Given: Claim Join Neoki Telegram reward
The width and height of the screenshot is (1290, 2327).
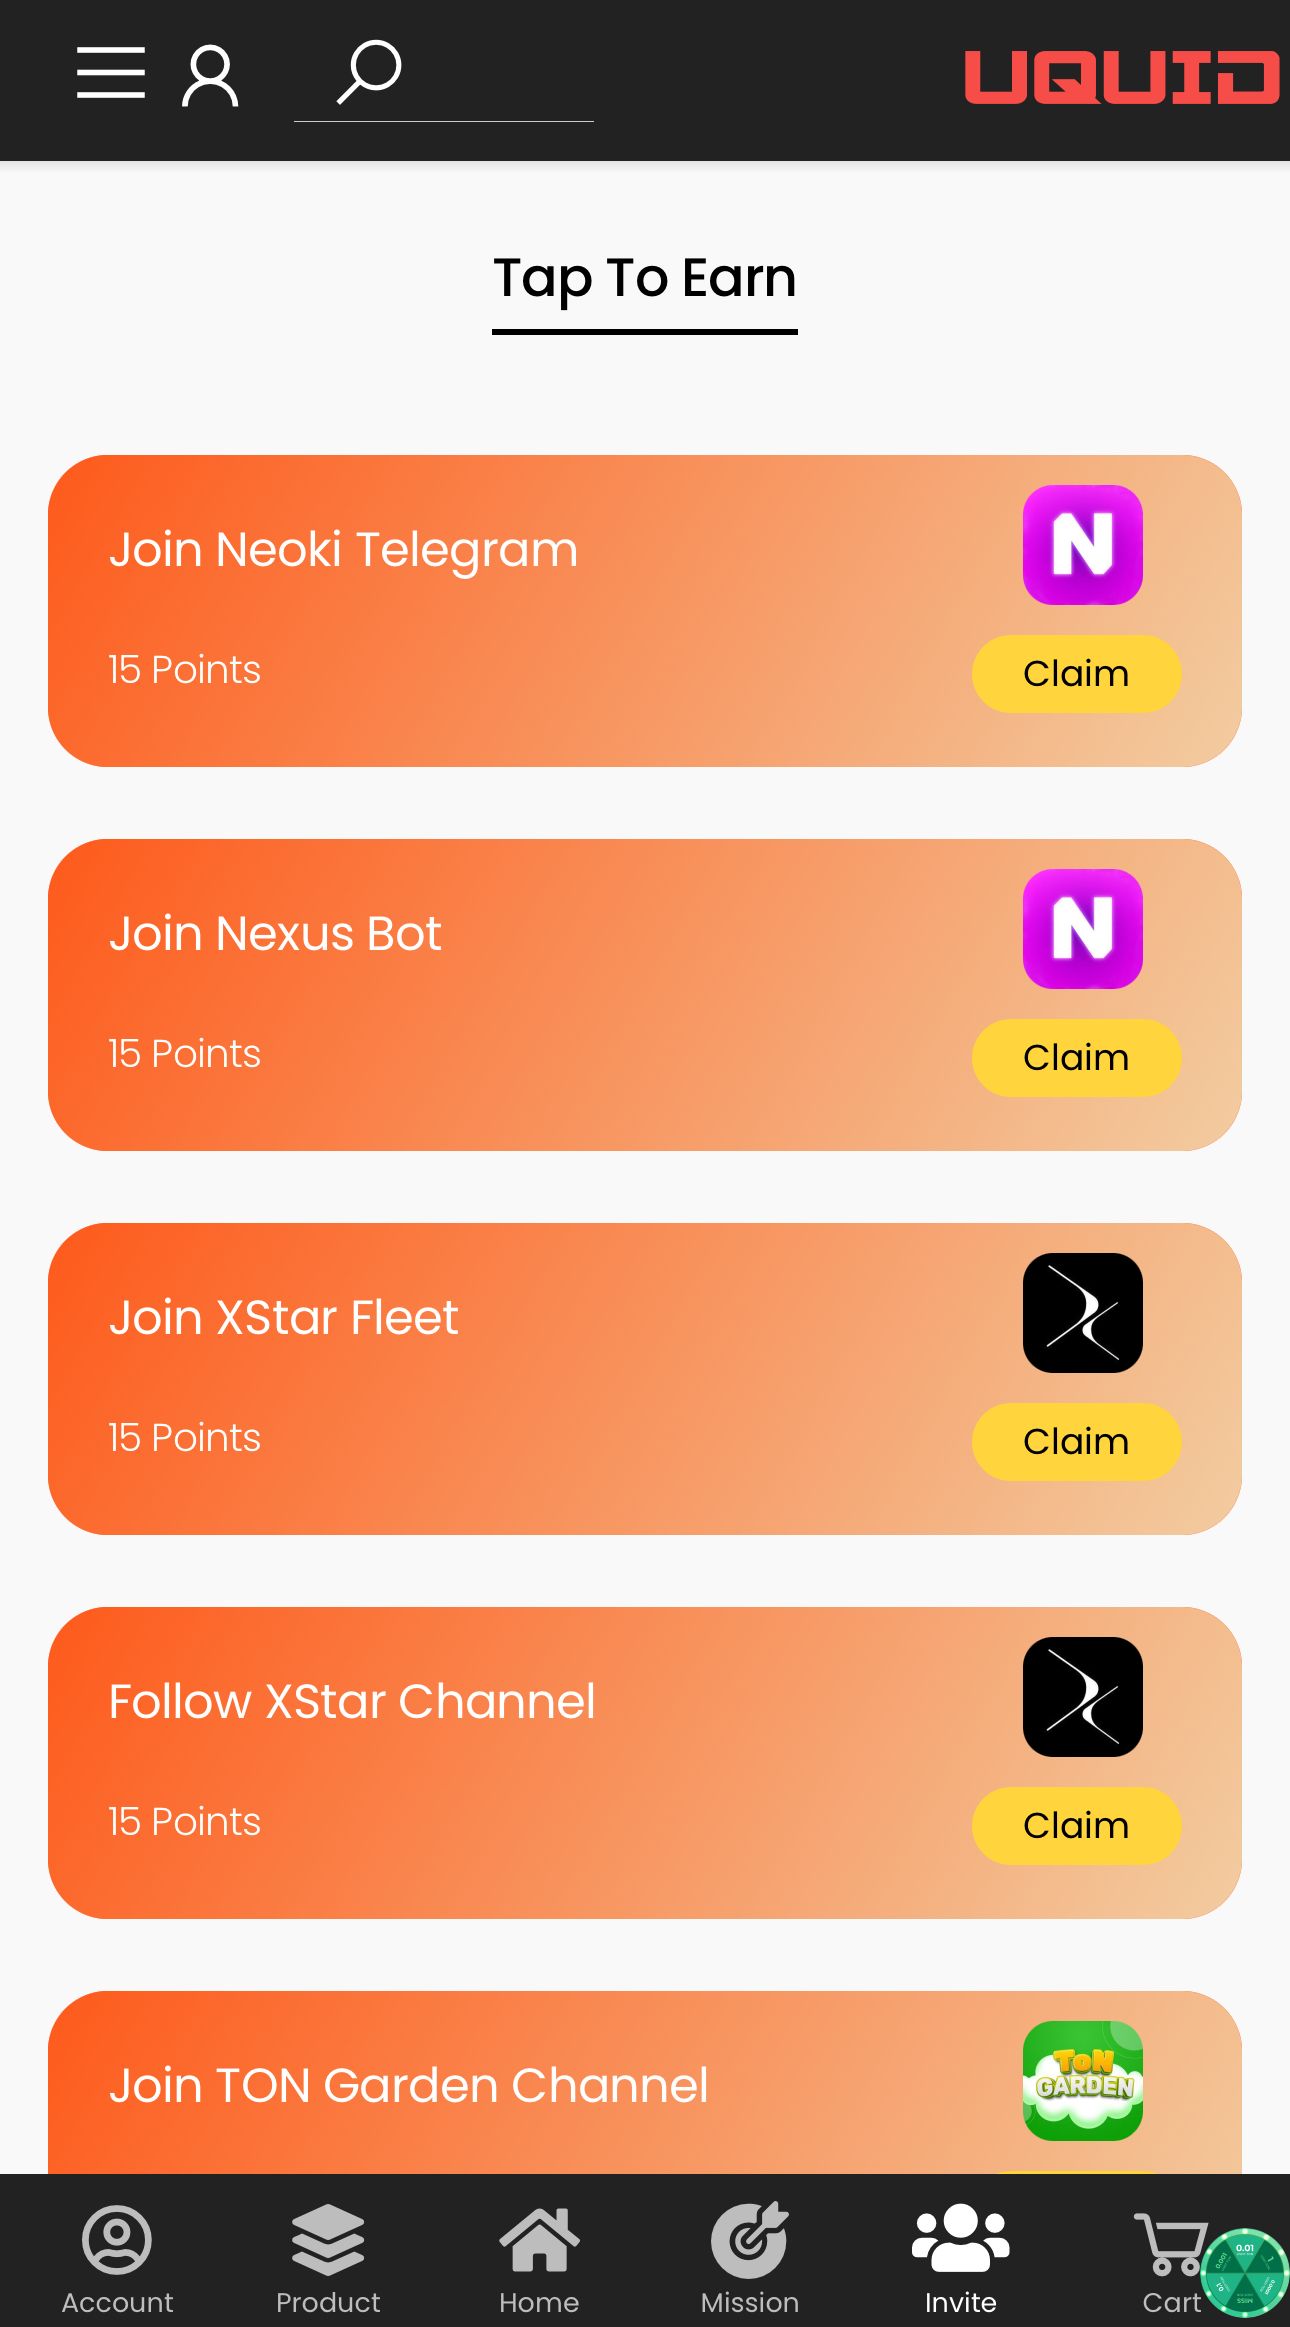Looking at the screenshot, I should tap(1076, 674).
